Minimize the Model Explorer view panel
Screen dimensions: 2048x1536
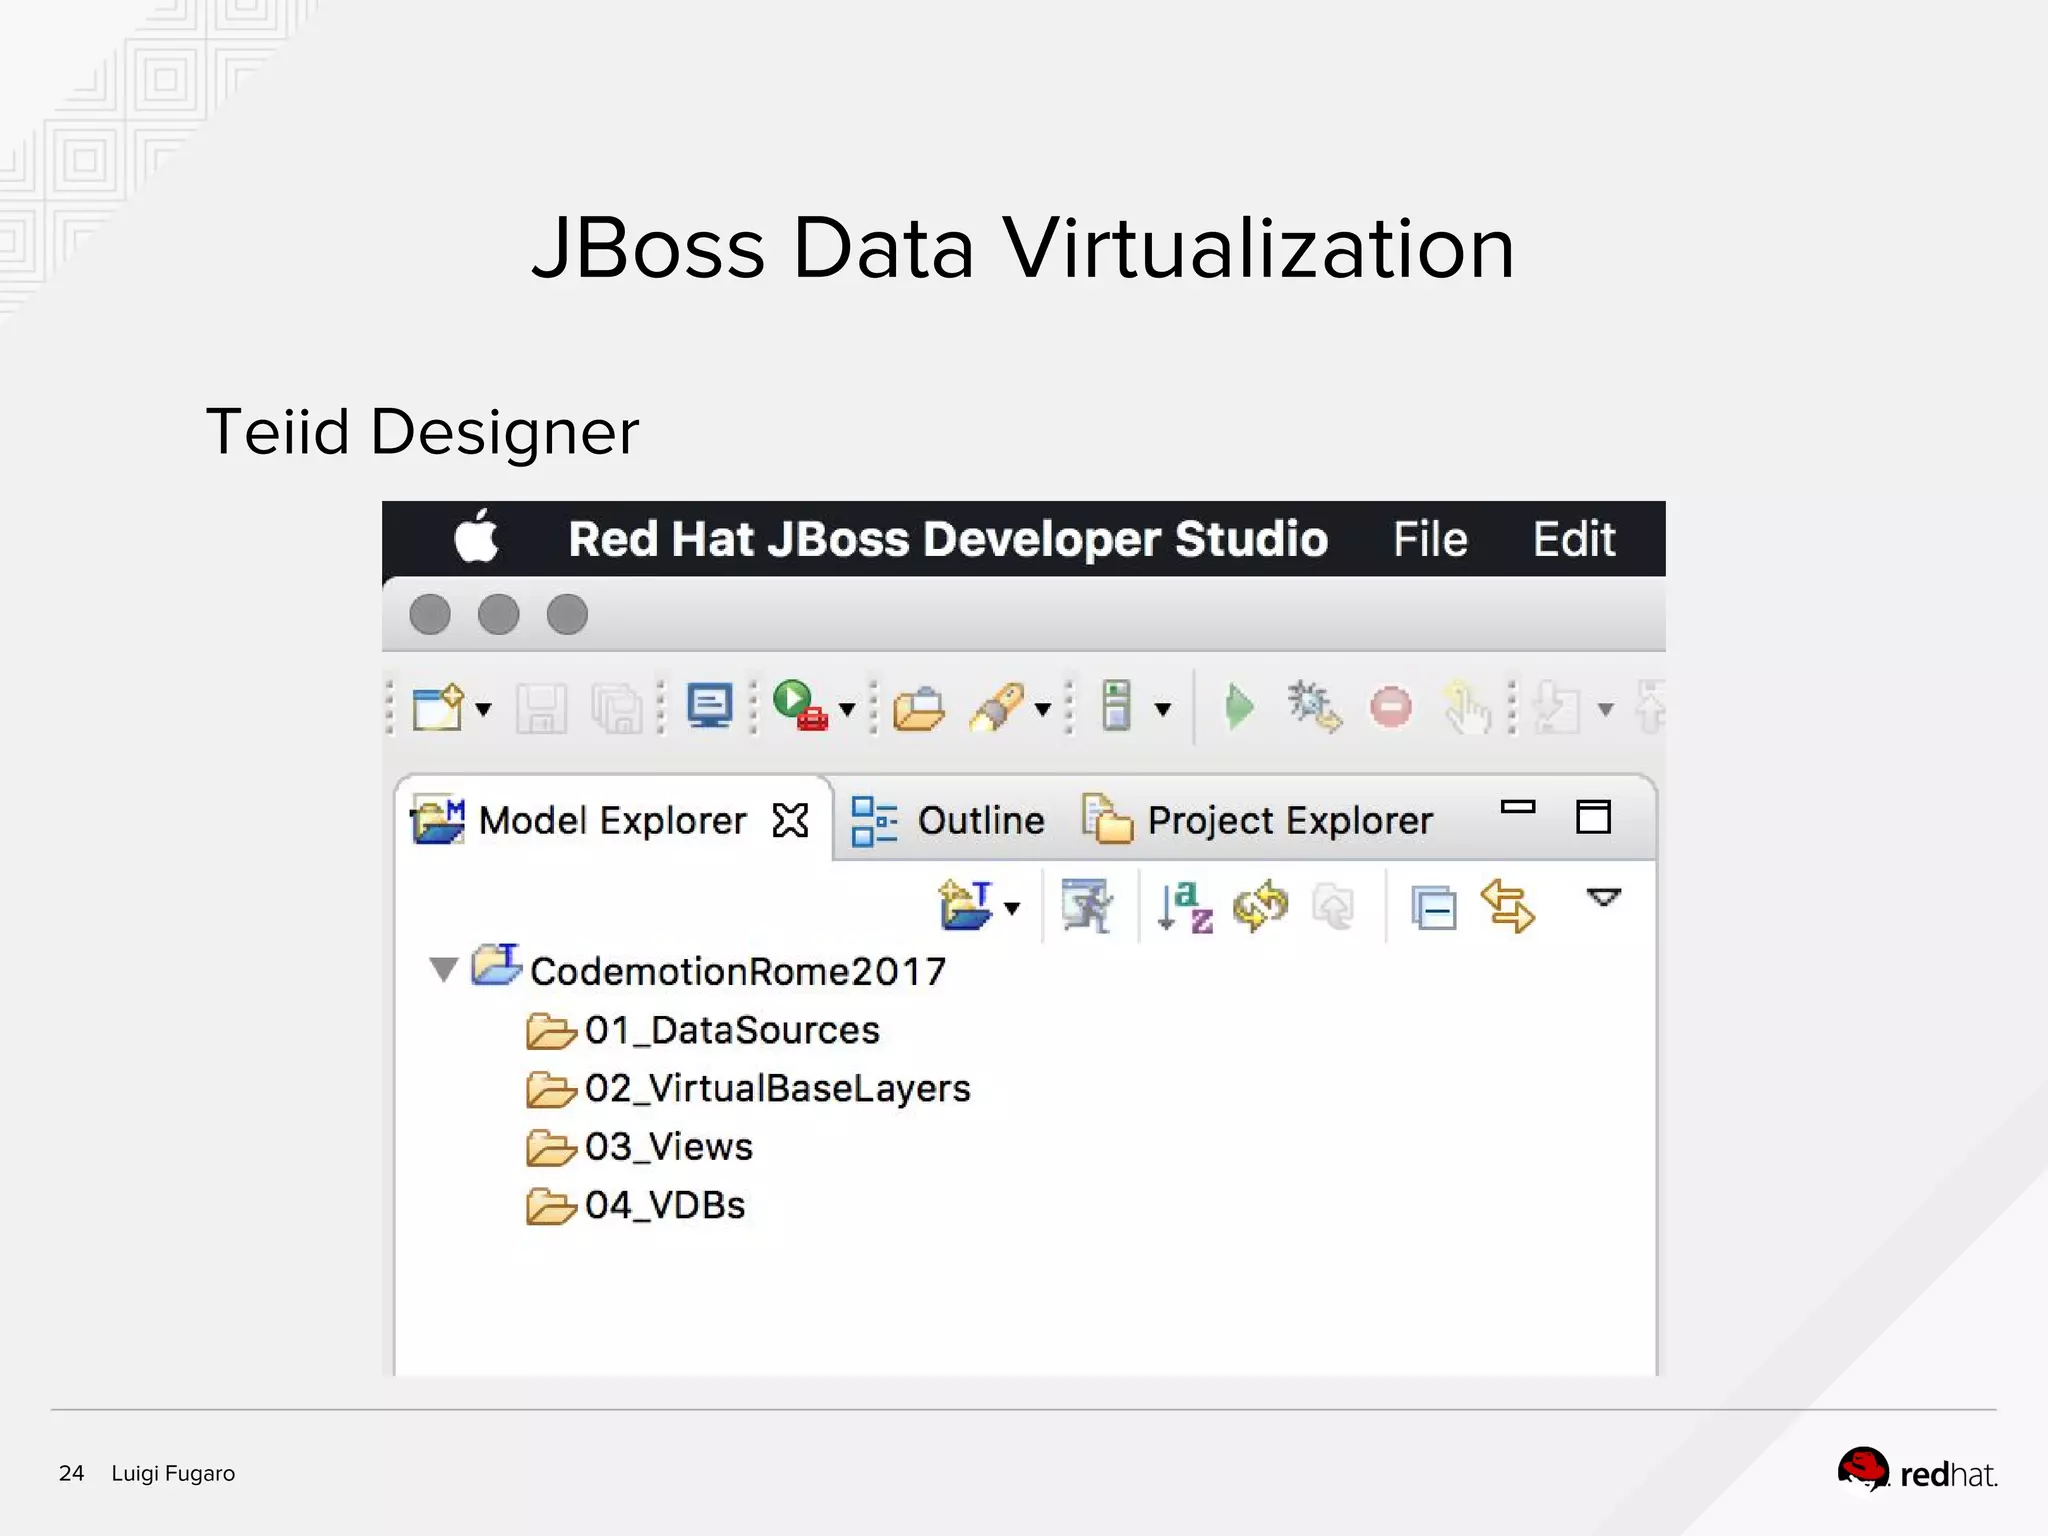point(1518,807)
